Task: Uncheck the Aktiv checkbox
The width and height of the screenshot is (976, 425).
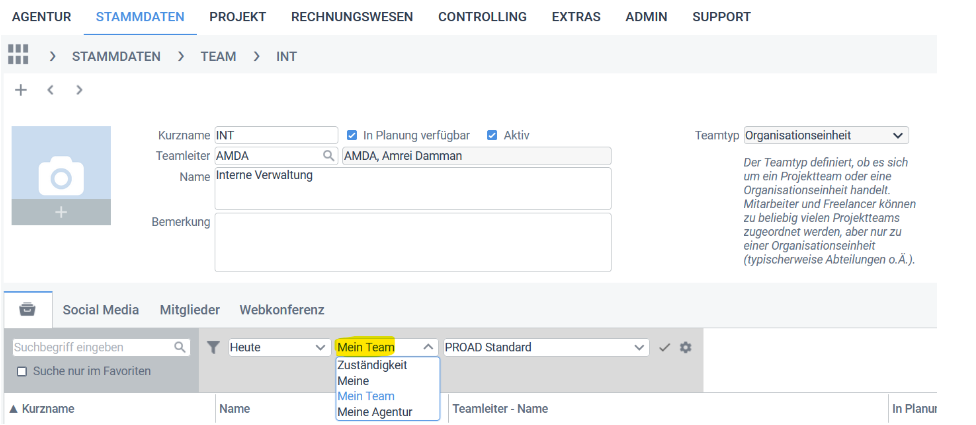Action: click(492, 135)
